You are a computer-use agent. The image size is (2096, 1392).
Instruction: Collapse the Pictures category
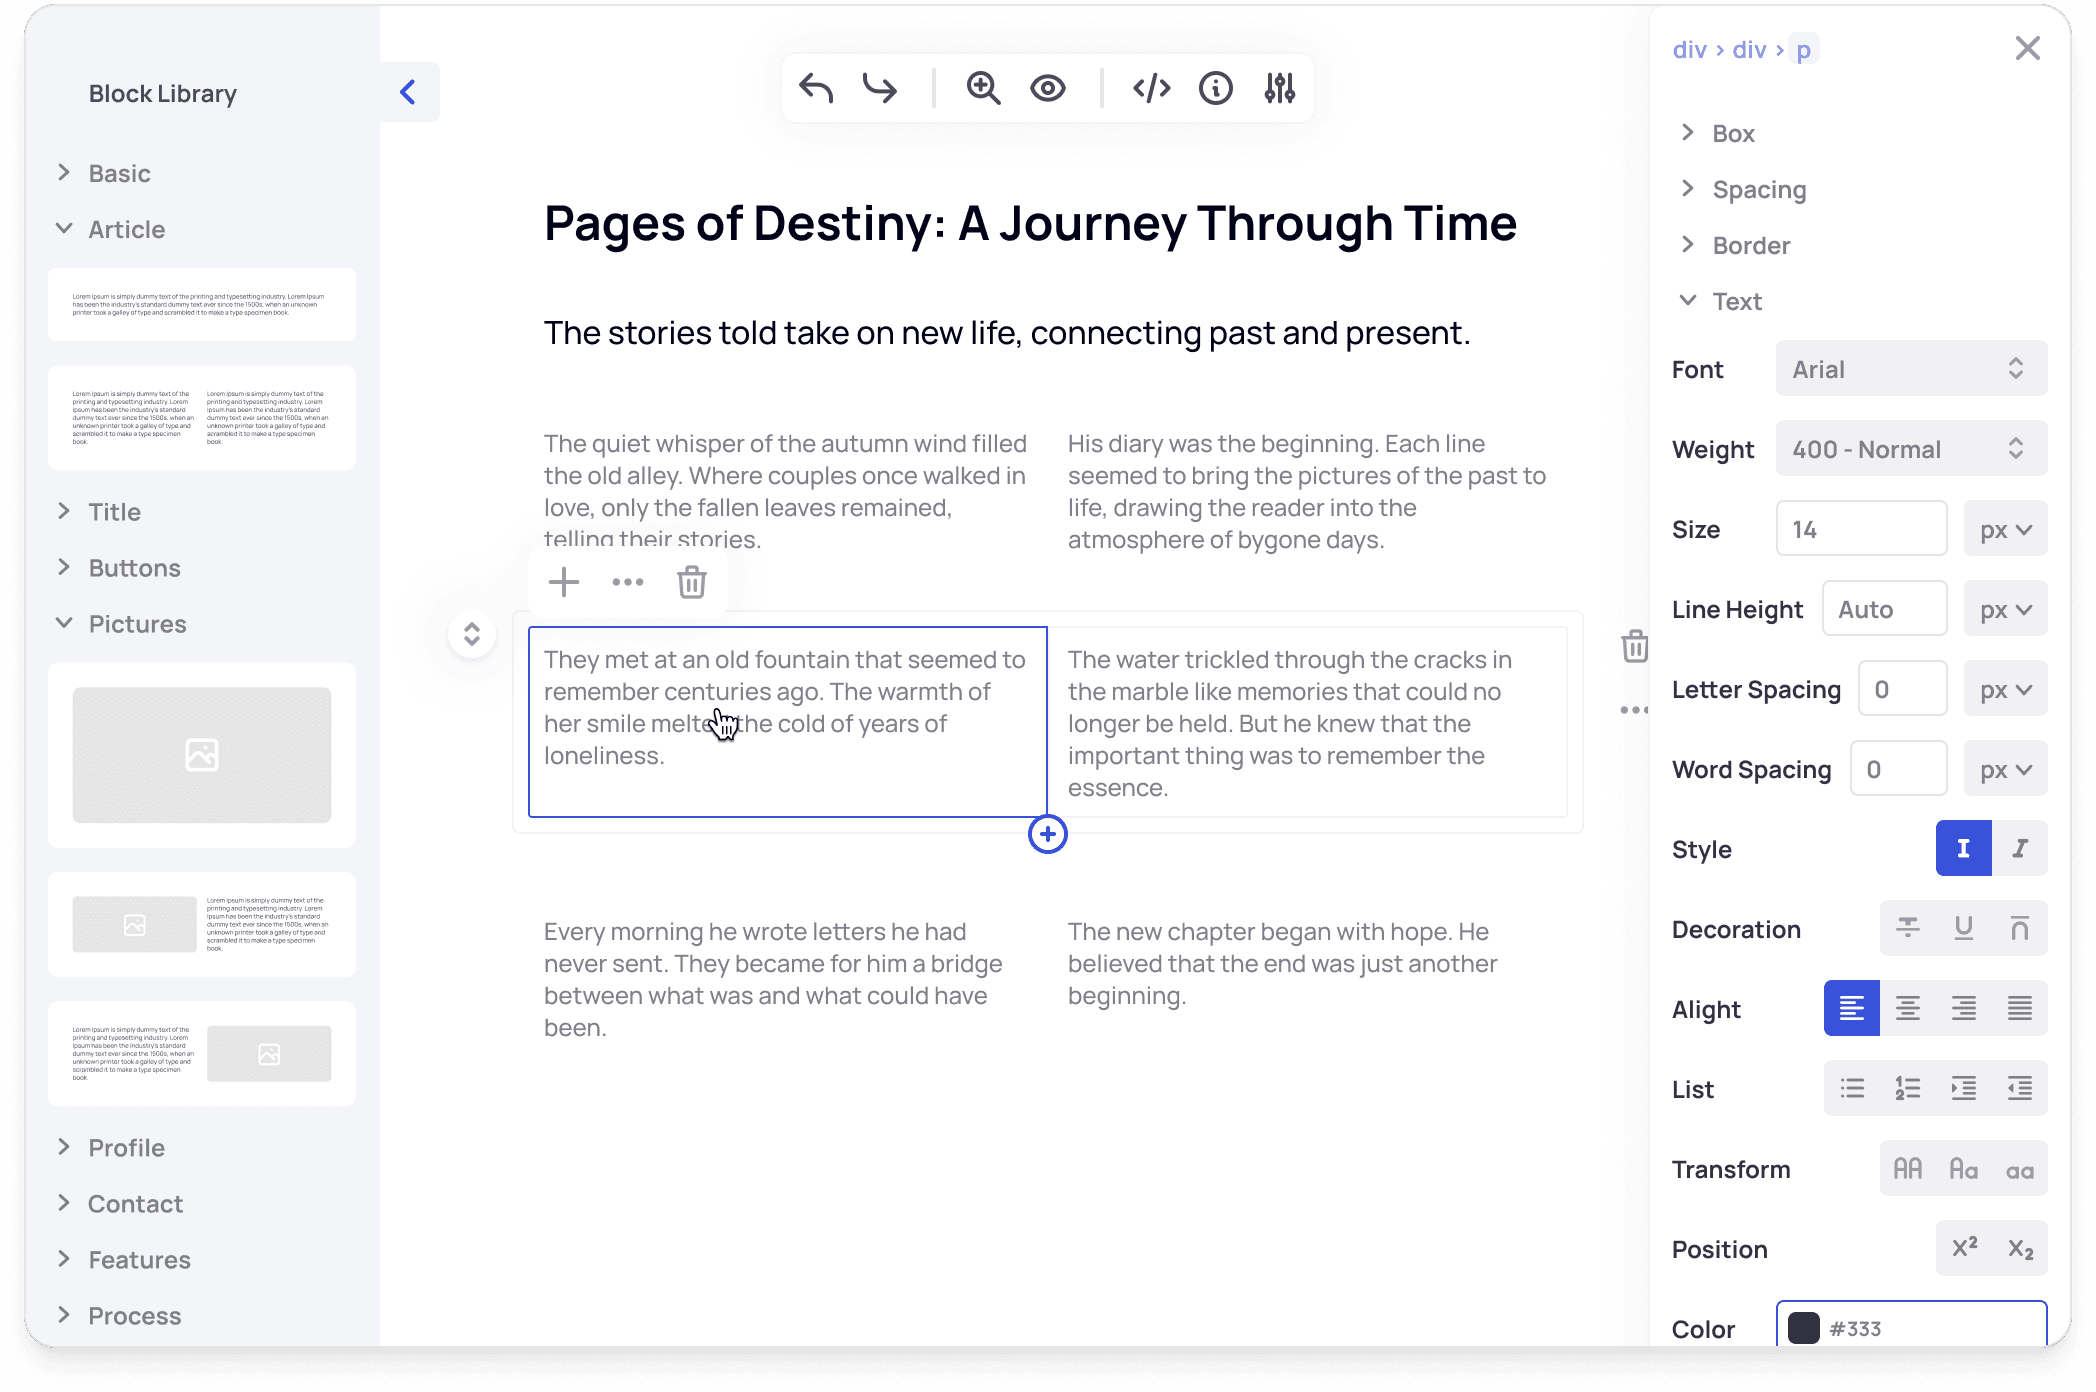[x=121, y=624]
